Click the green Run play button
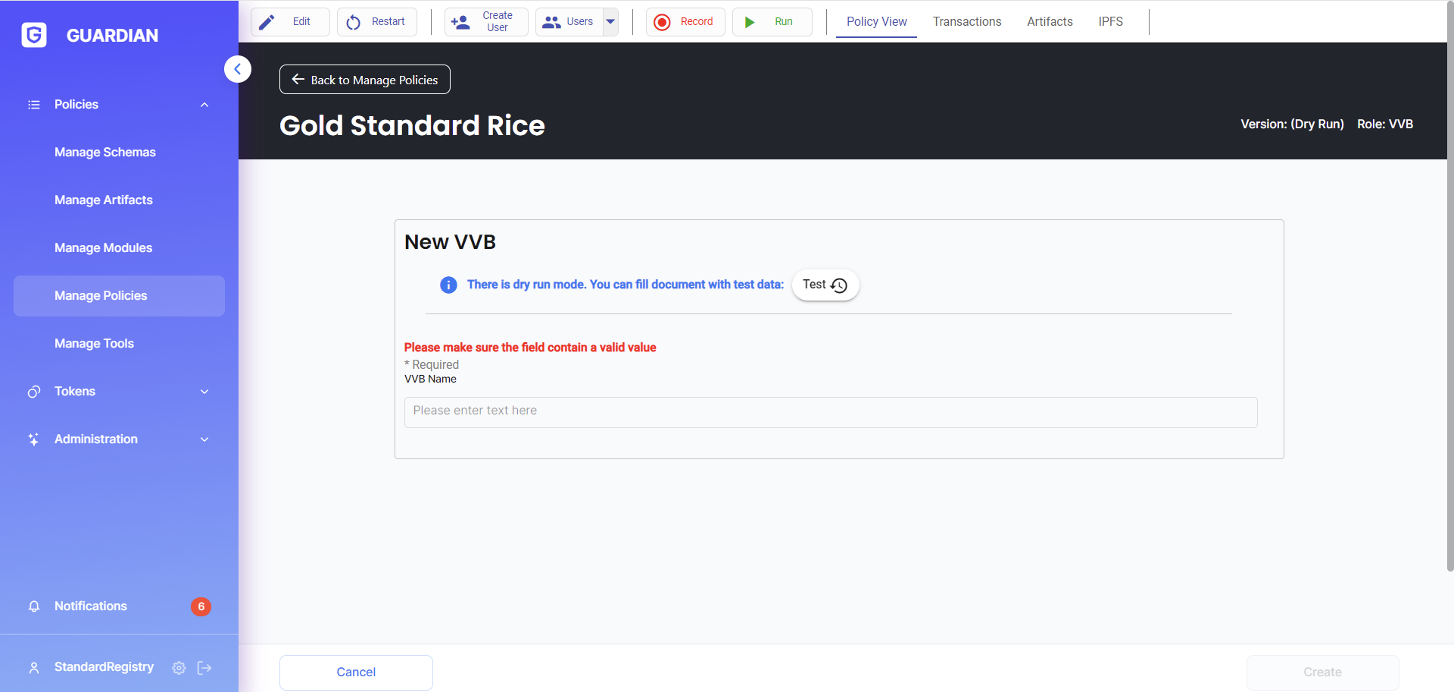 coord(771,22)
